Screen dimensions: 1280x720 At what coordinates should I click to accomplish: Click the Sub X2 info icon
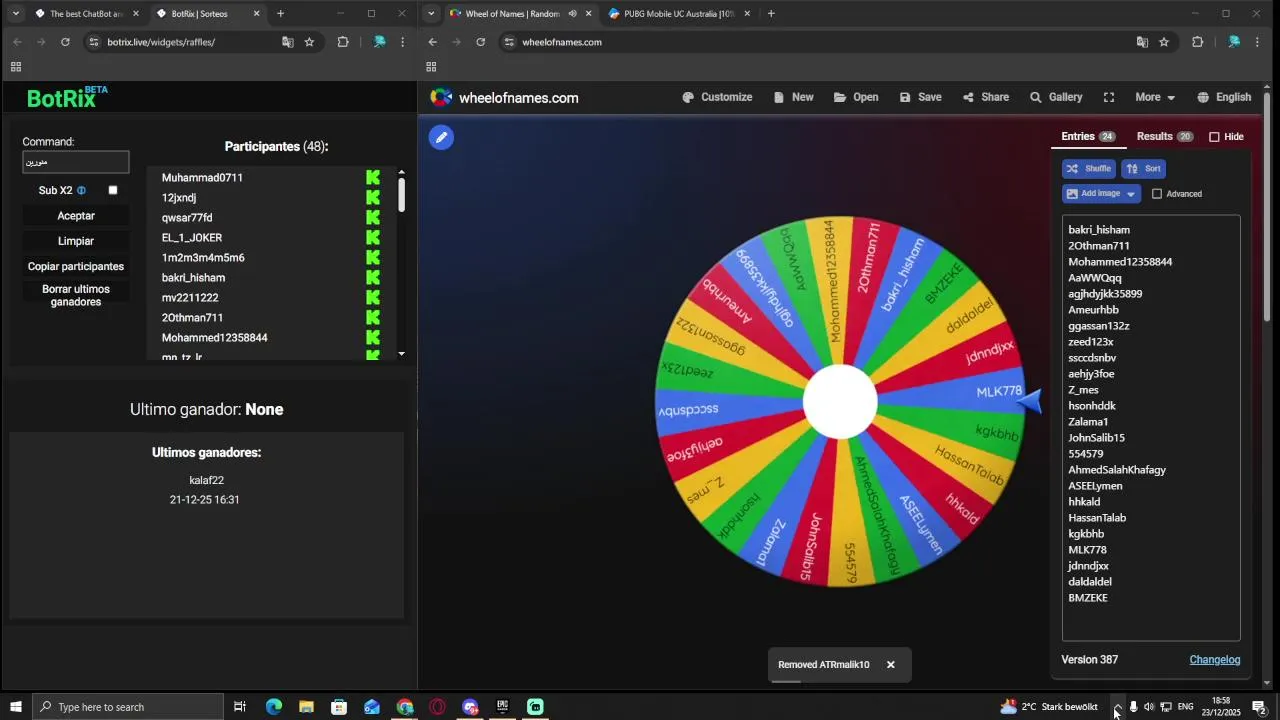click(x=82, y=190)
